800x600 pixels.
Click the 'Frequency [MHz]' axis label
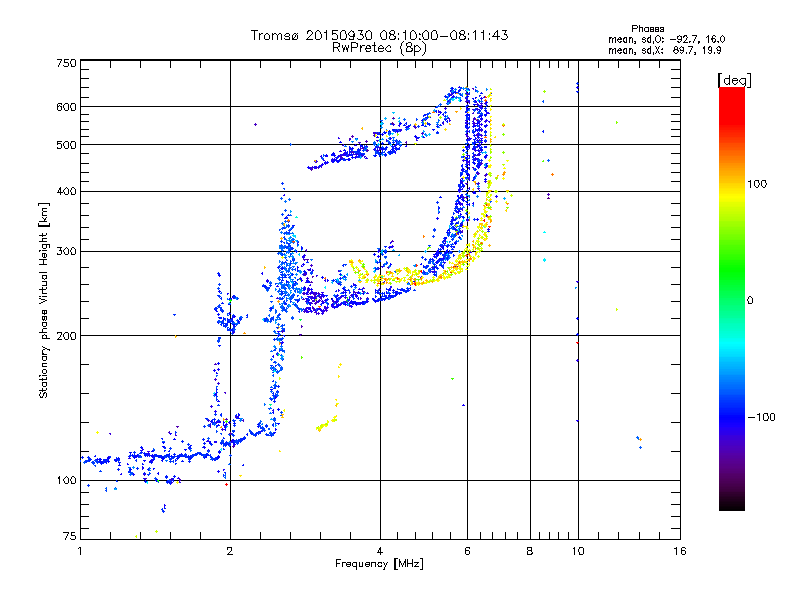379,564
